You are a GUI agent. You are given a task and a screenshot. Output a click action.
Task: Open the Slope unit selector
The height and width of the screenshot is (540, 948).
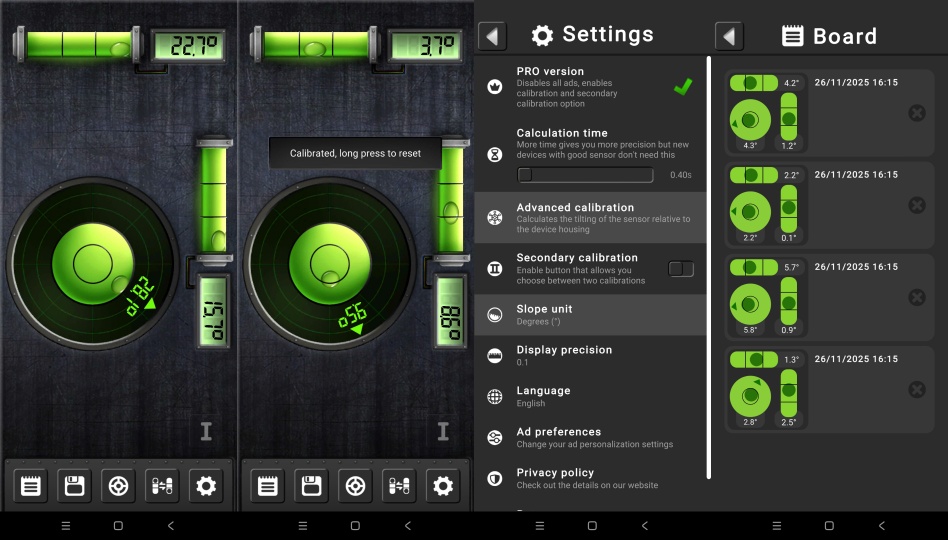[x=590, y=315]
